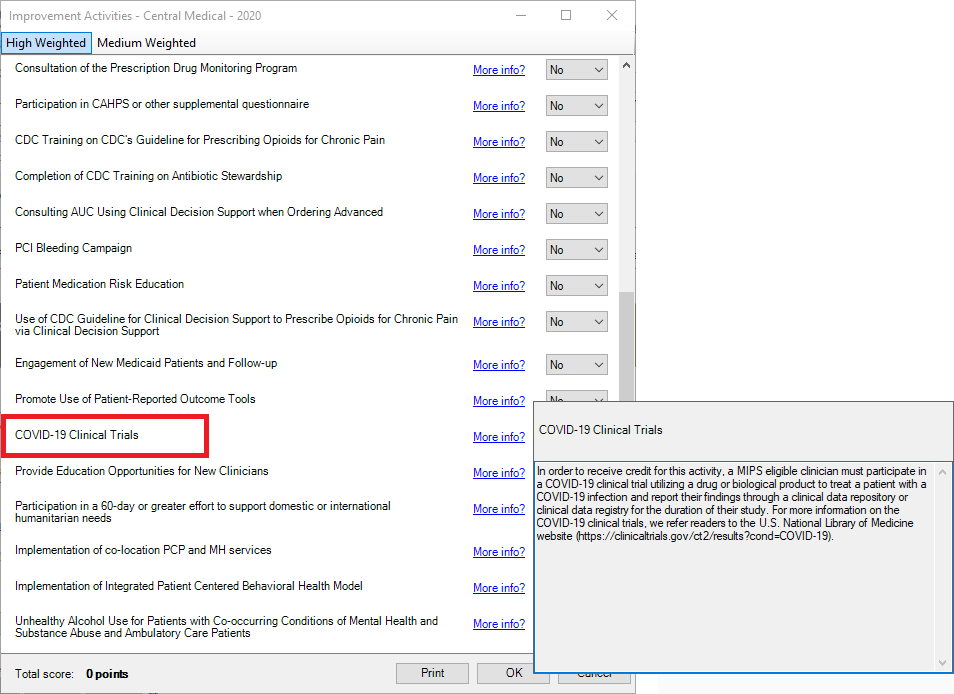Select the COVID-19 Clinical Trials activity label

tap(77, 435)
